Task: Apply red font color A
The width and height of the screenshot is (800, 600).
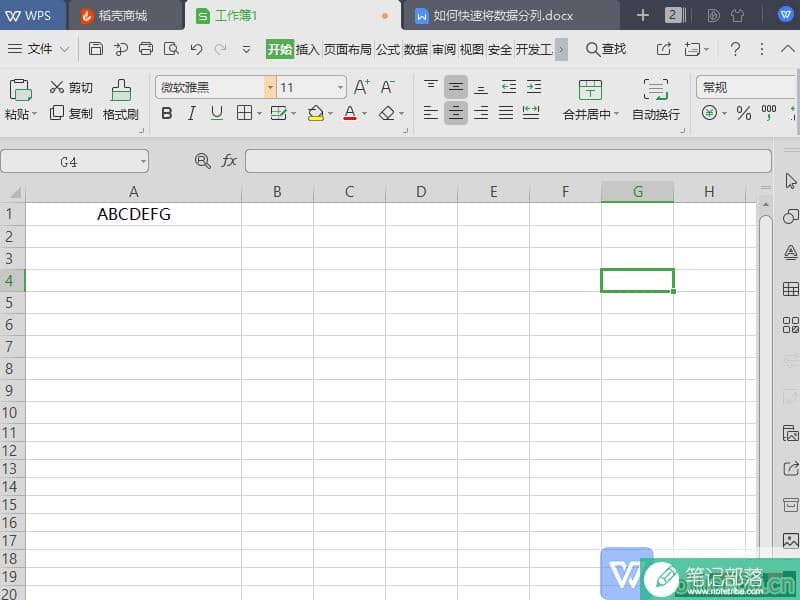Action: click(350, 113)
